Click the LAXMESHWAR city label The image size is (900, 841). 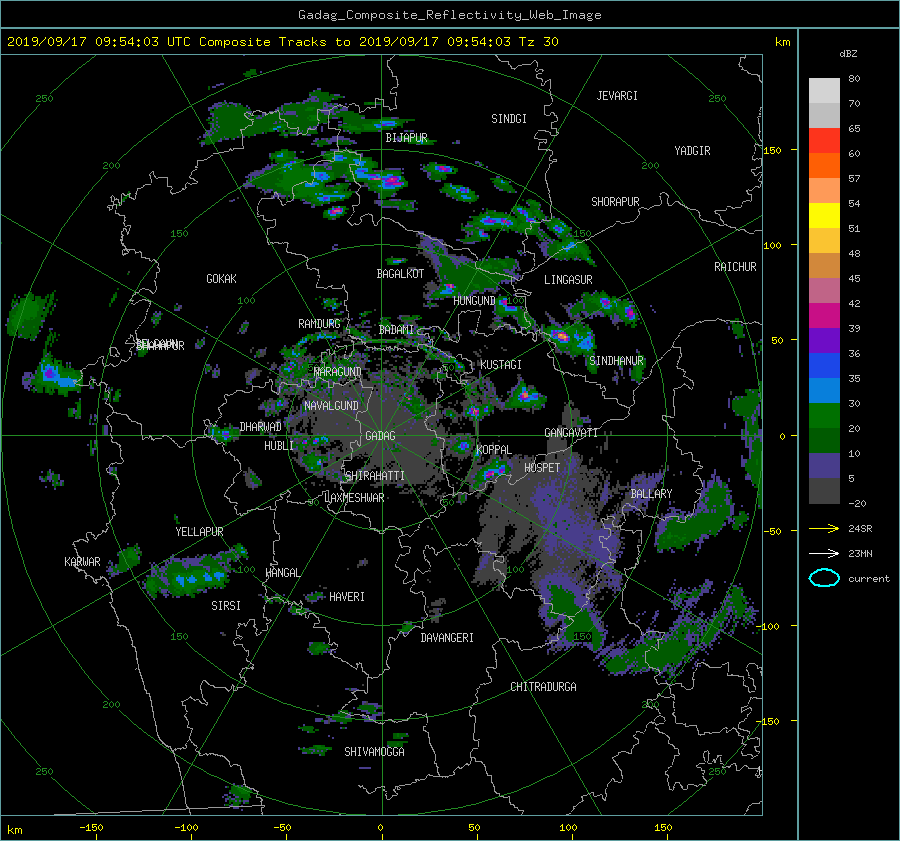click(354, 498)
